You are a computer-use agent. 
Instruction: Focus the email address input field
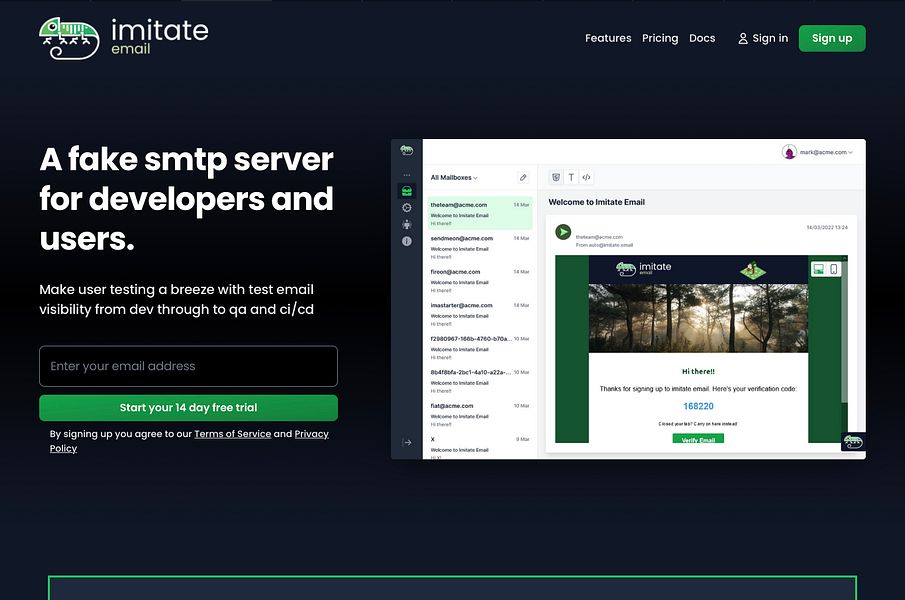tap(188, 366)
